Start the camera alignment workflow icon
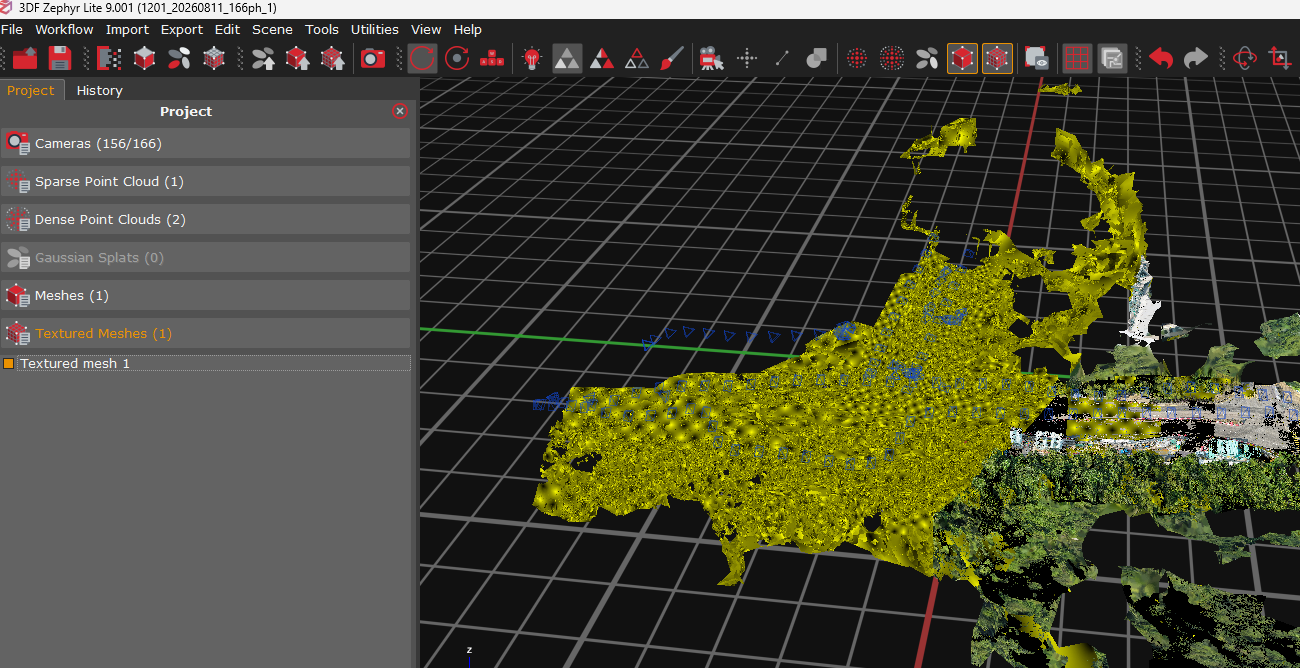 click(x=110, y=58)
